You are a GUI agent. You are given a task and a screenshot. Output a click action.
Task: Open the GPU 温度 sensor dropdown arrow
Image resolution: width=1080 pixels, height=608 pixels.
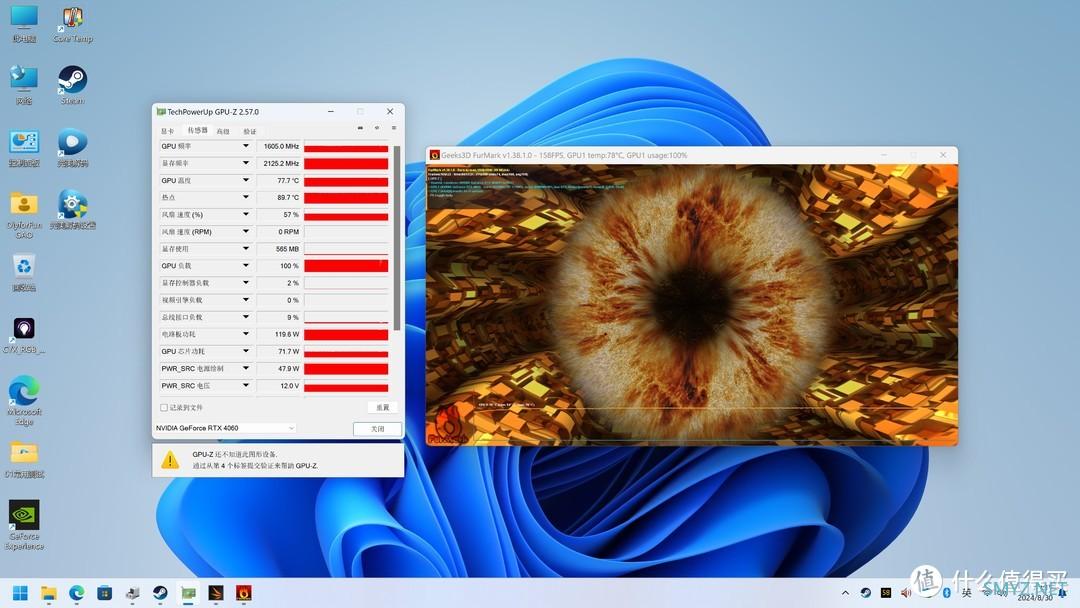[x=245, y=180]
